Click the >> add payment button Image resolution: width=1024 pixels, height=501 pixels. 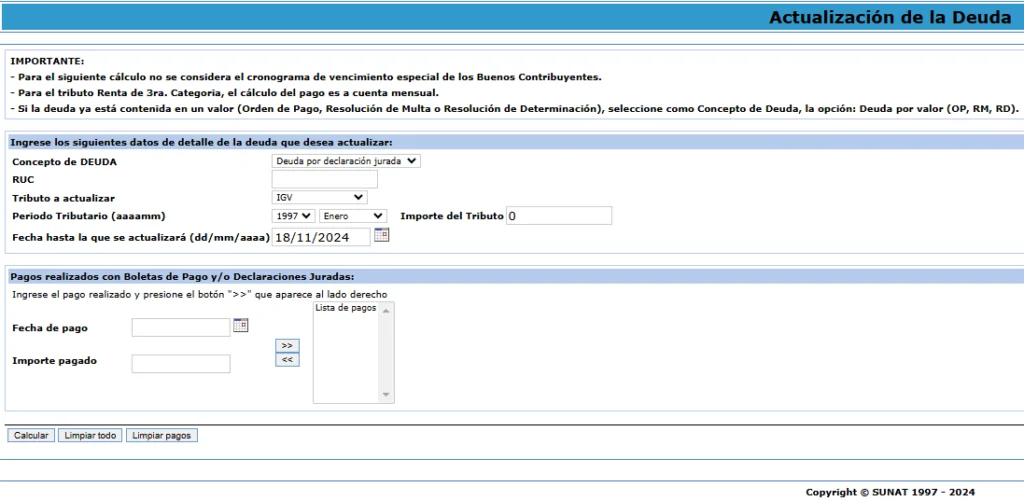point(287,345)
